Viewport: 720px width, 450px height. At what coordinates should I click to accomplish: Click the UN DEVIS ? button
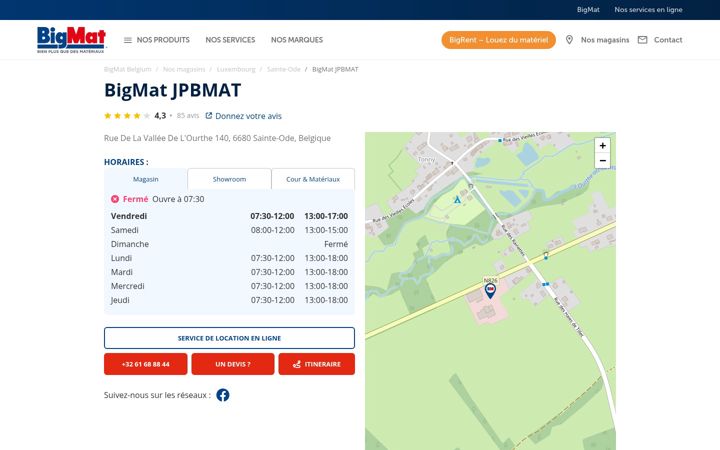tap(233, 364)
